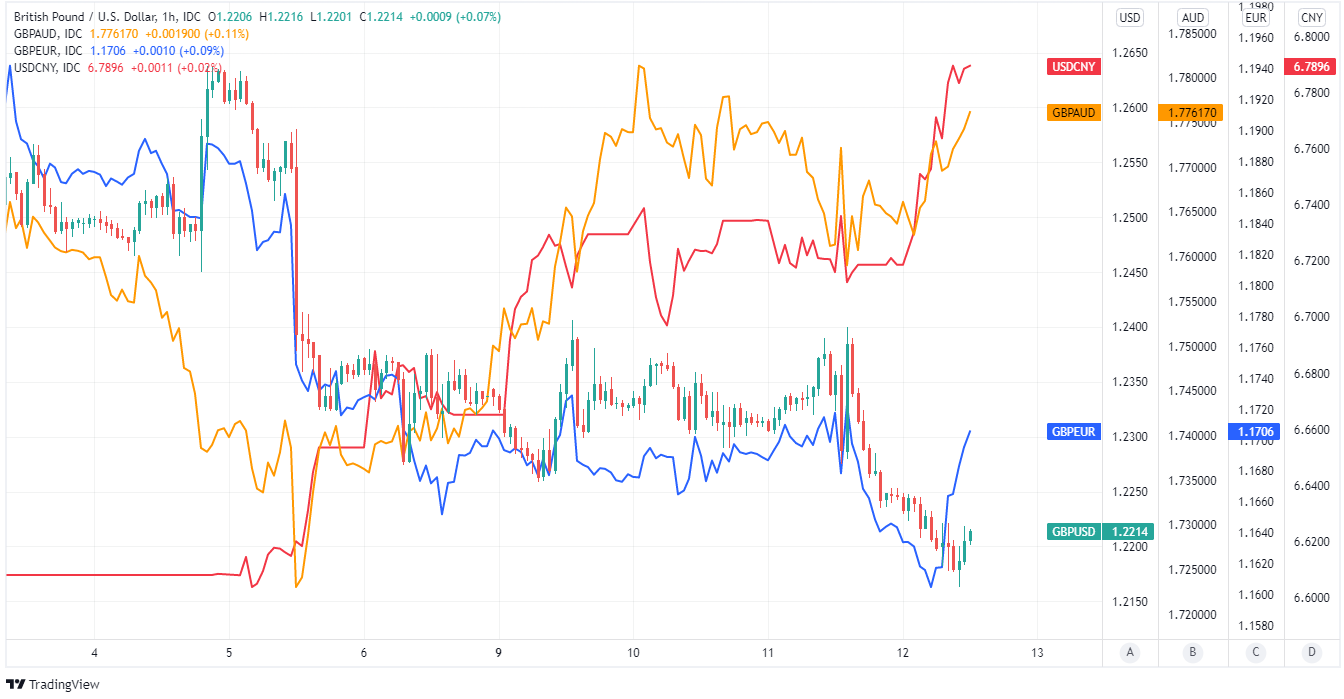Click scale A circle button

[1130, 653]
